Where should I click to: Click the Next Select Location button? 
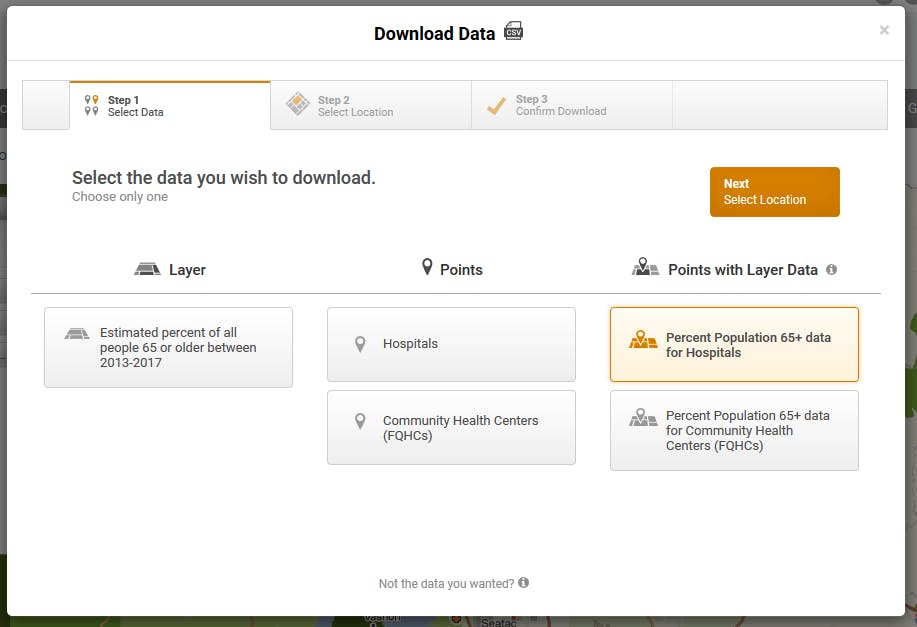[775, 192]
